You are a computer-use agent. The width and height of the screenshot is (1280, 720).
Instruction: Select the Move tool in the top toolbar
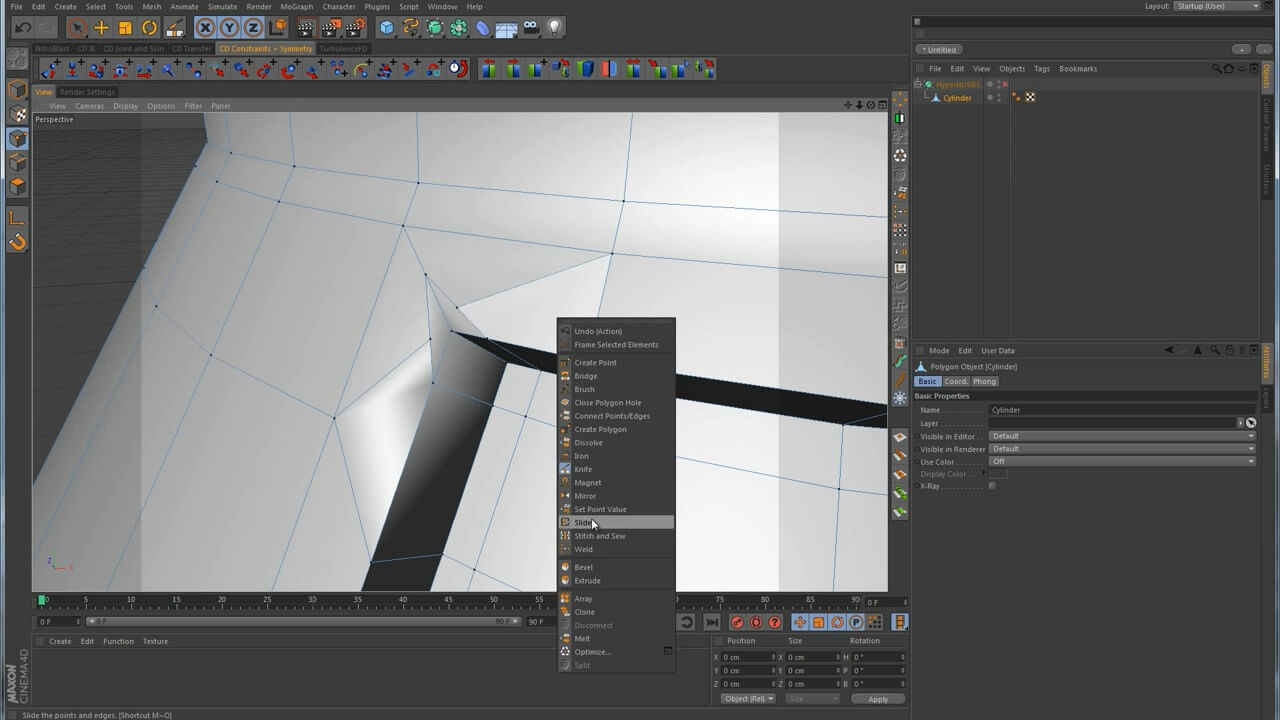[101, 28]
